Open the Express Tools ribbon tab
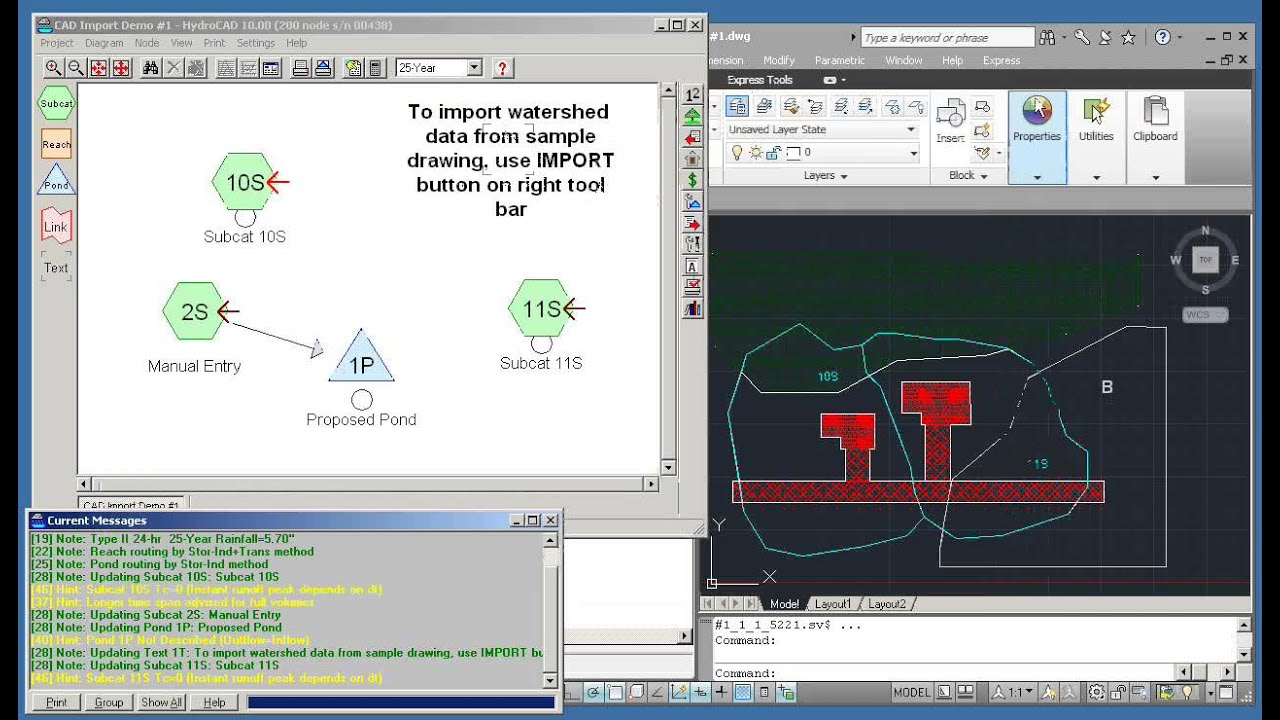 pos(760,80)
